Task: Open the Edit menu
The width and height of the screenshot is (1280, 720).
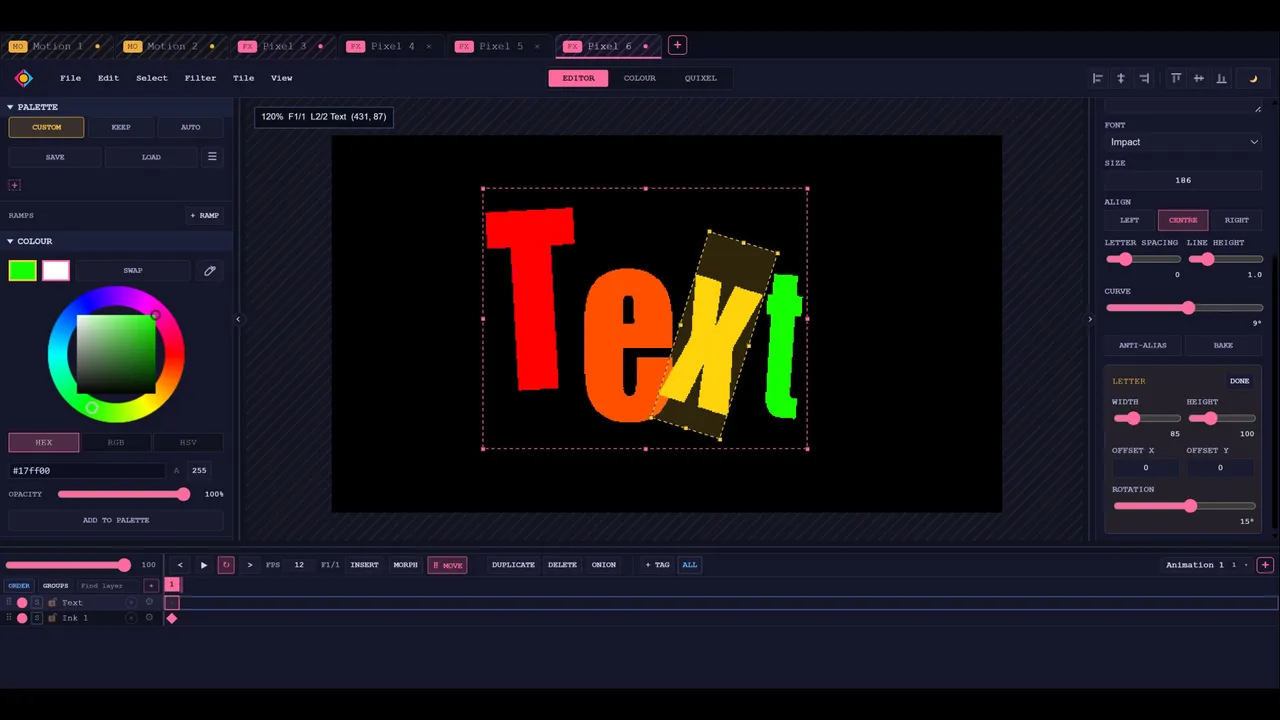Action: point(108,78)
